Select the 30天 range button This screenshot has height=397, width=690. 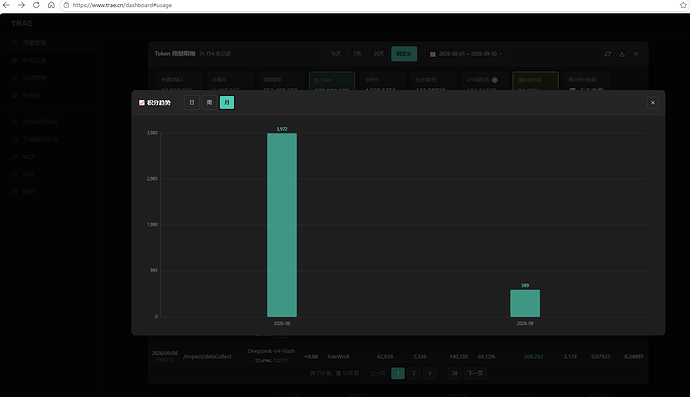[378, 54]
